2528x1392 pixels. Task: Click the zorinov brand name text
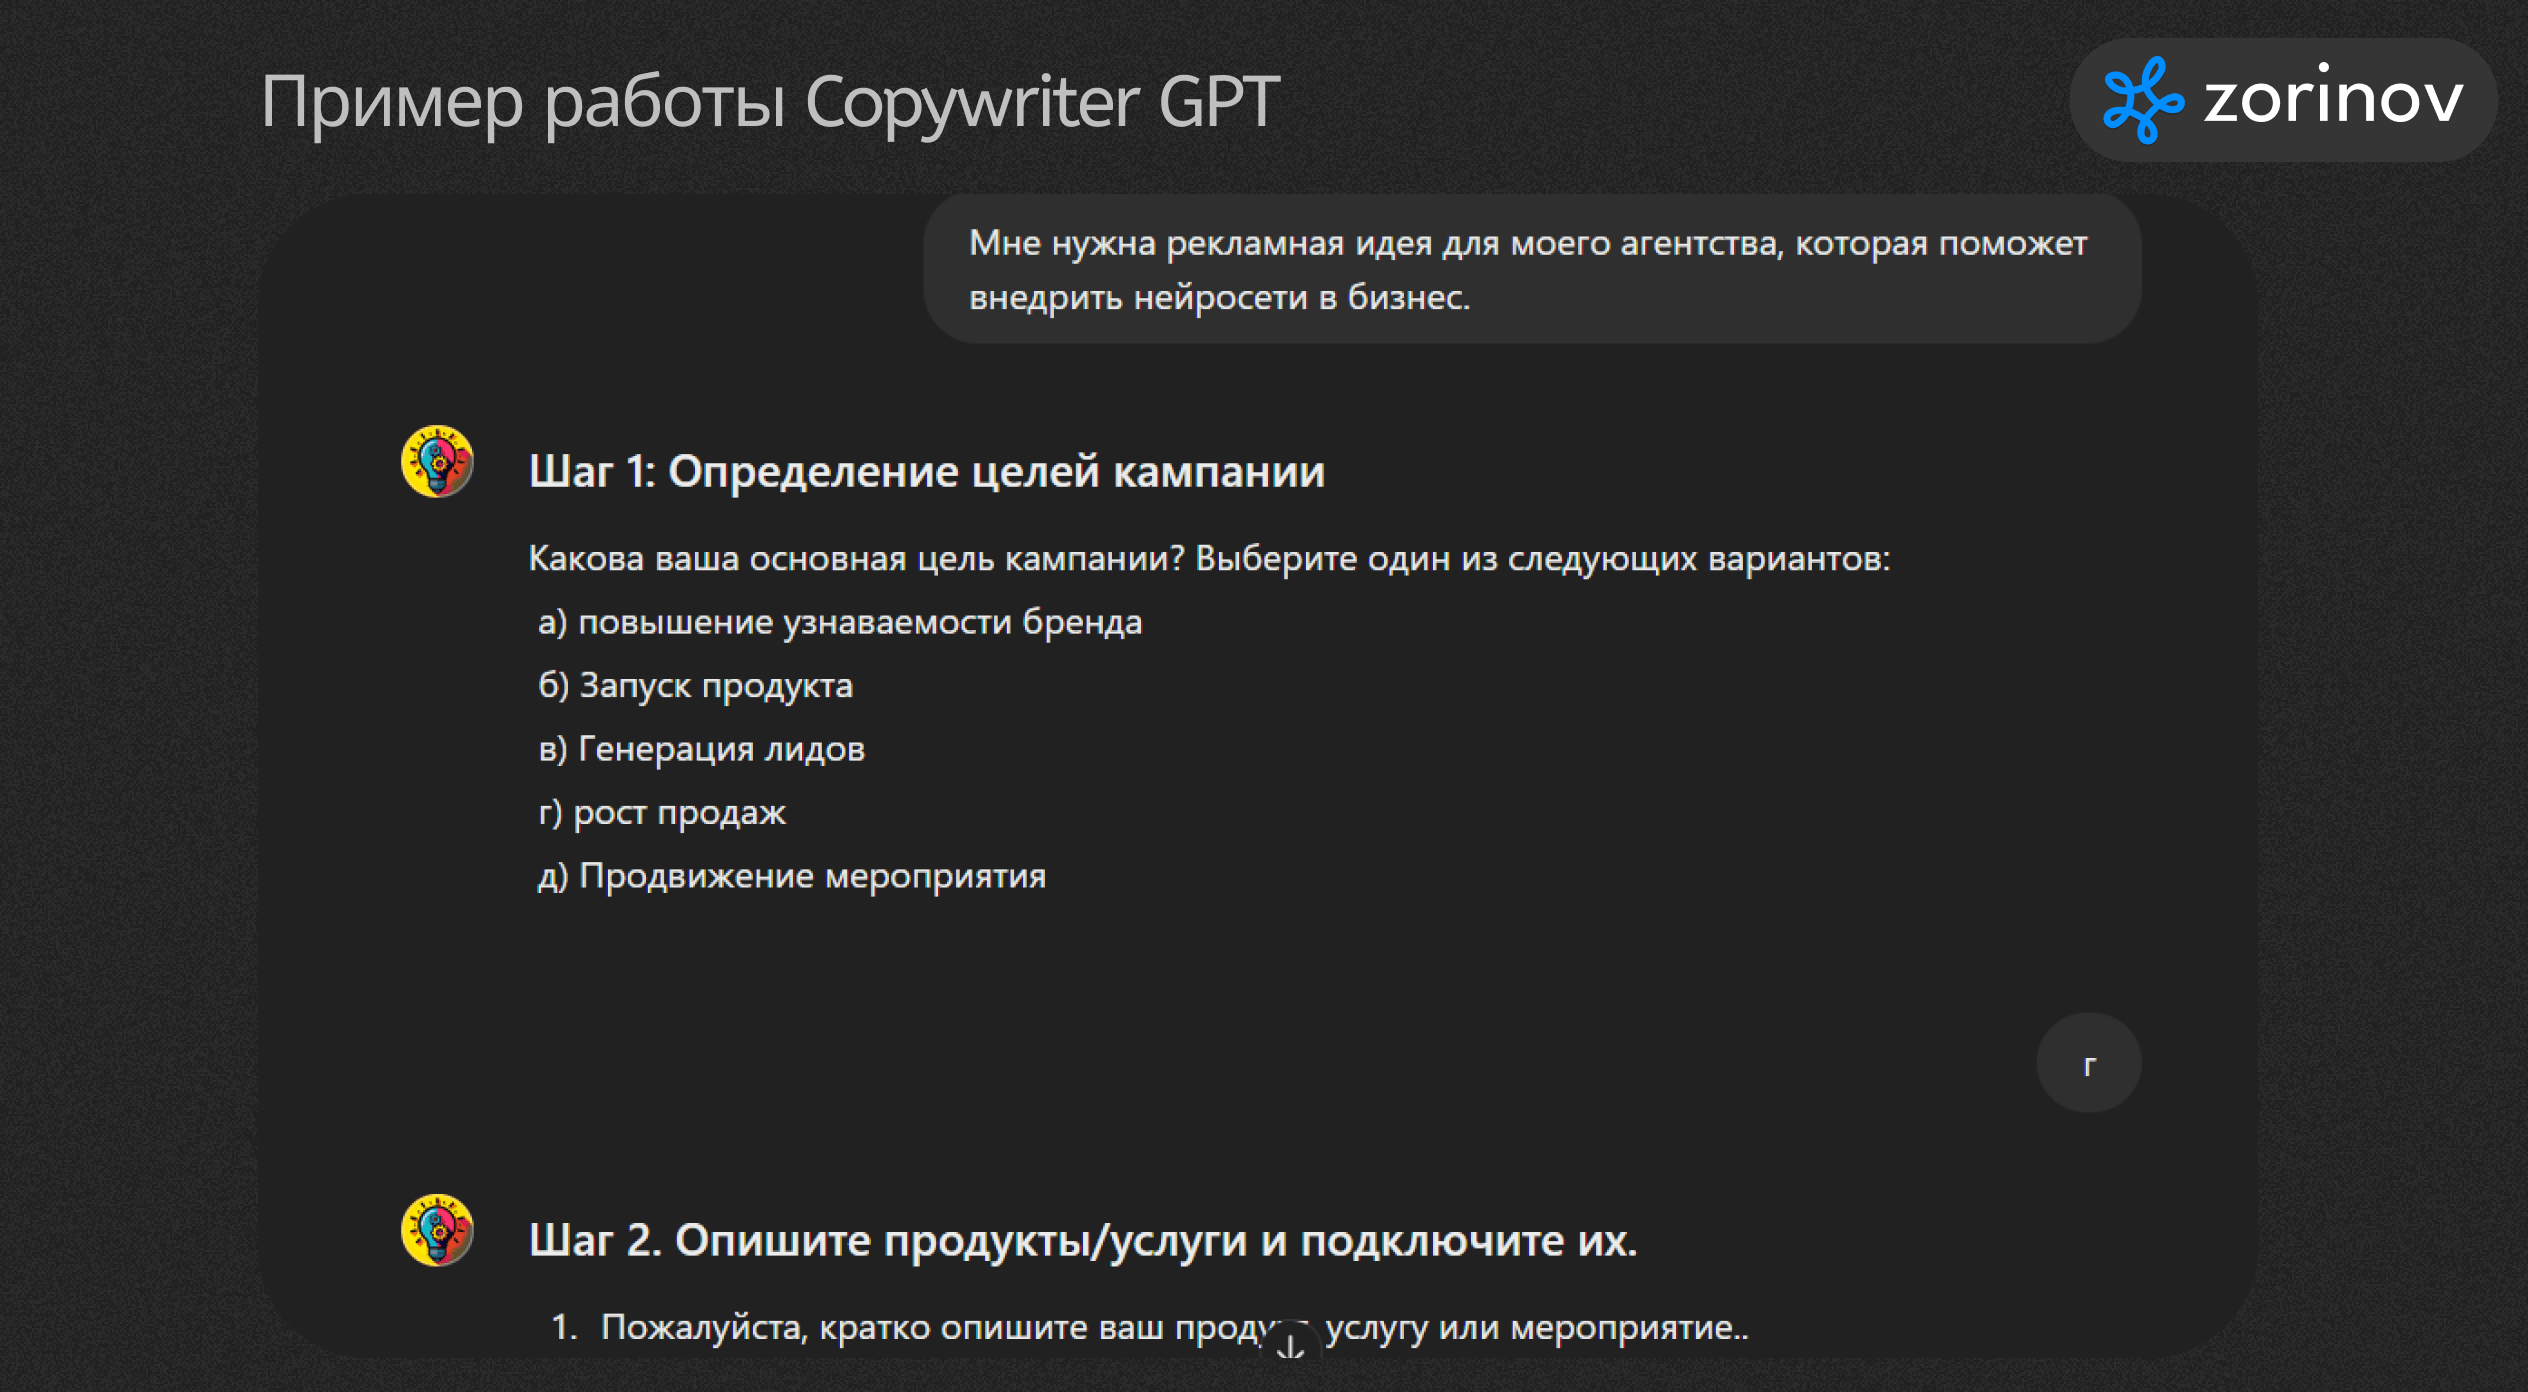click(x=2333, y=99)
